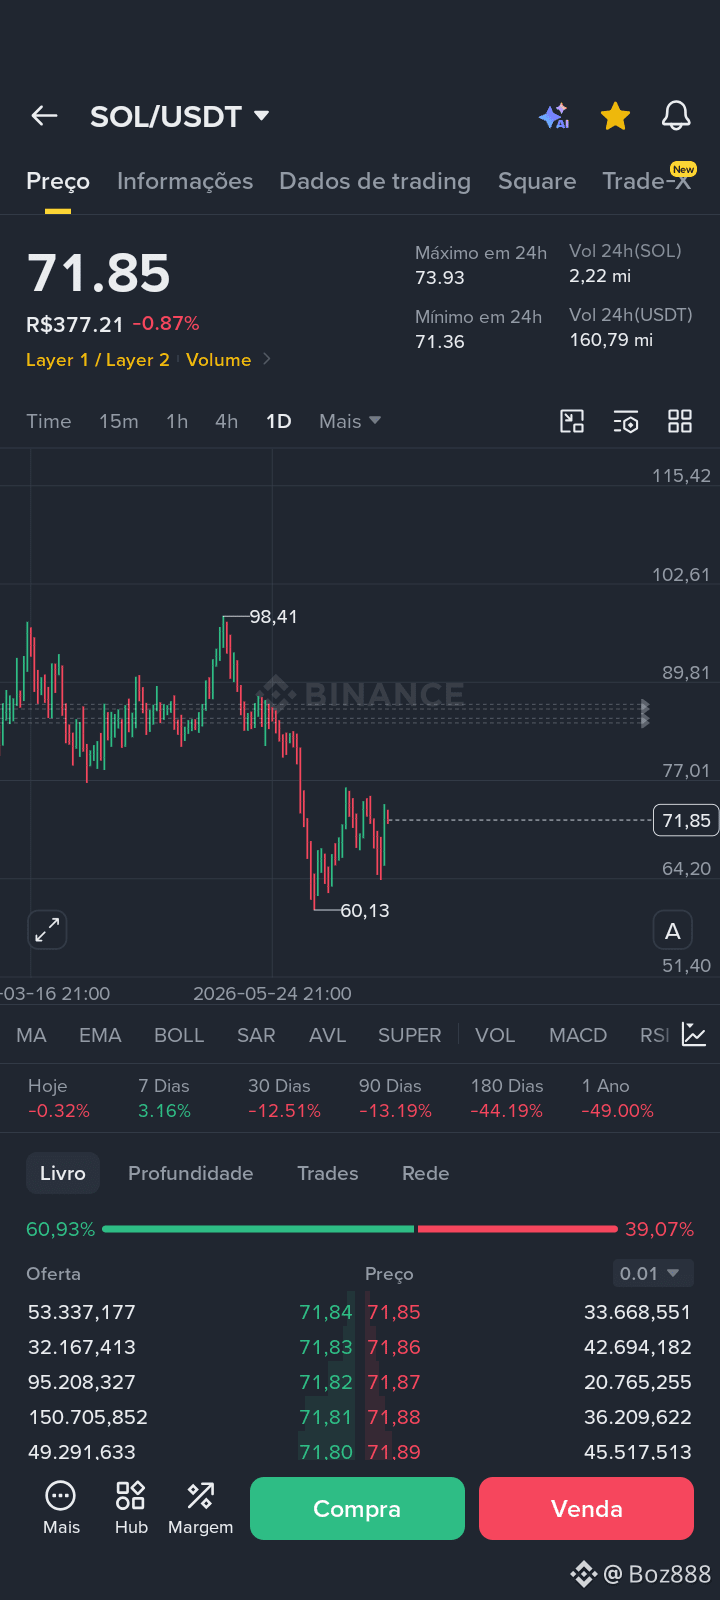Open the picture-in-picture chart icon
This screenshot has width=720, height=1600.
pos(572,421)
